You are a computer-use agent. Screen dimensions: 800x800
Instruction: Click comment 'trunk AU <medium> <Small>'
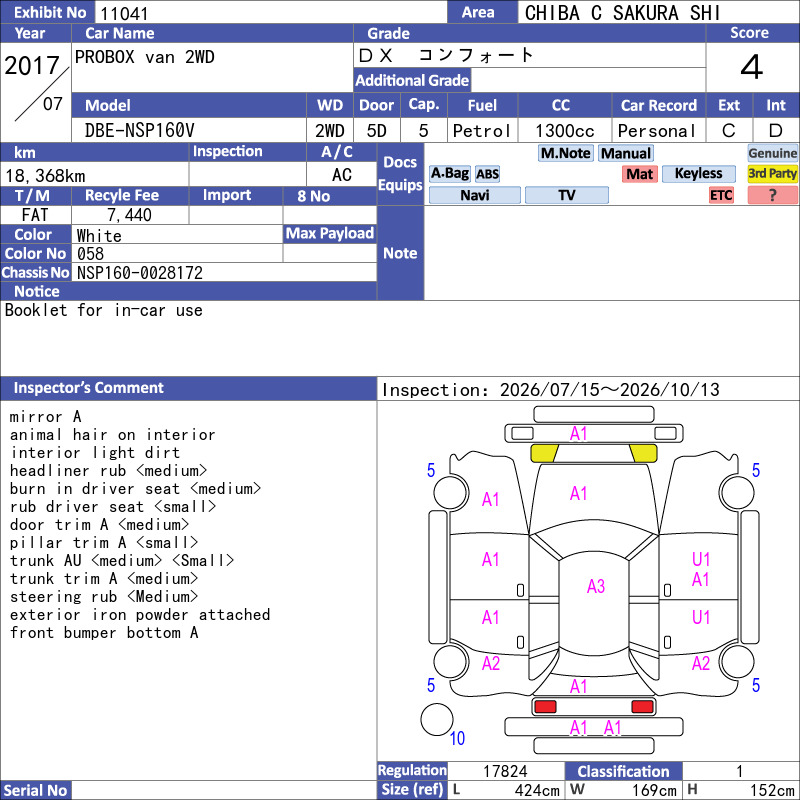122,561
